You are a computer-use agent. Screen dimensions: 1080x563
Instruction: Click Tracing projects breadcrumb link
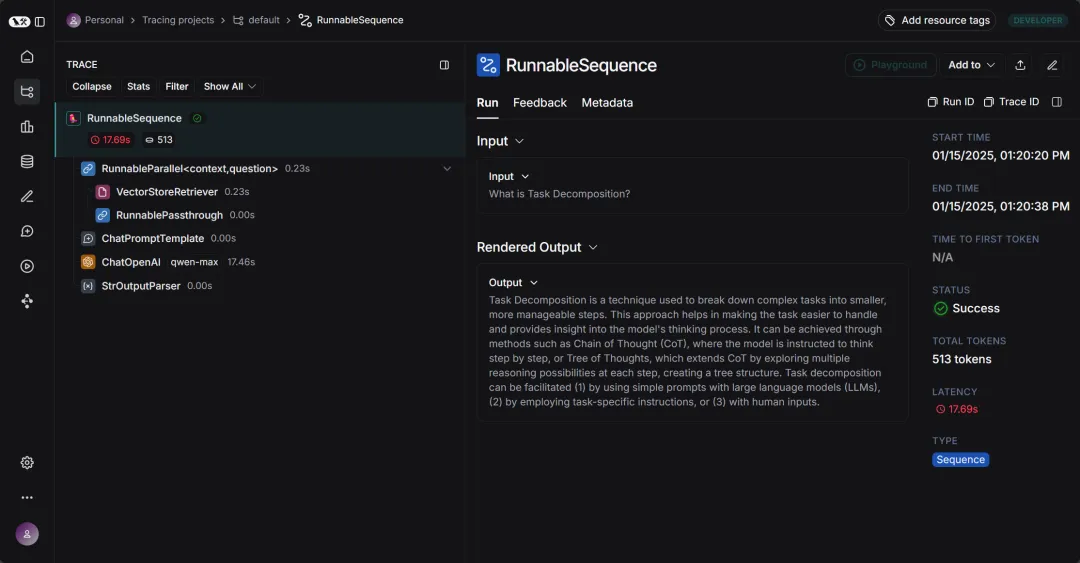(178, 20)
